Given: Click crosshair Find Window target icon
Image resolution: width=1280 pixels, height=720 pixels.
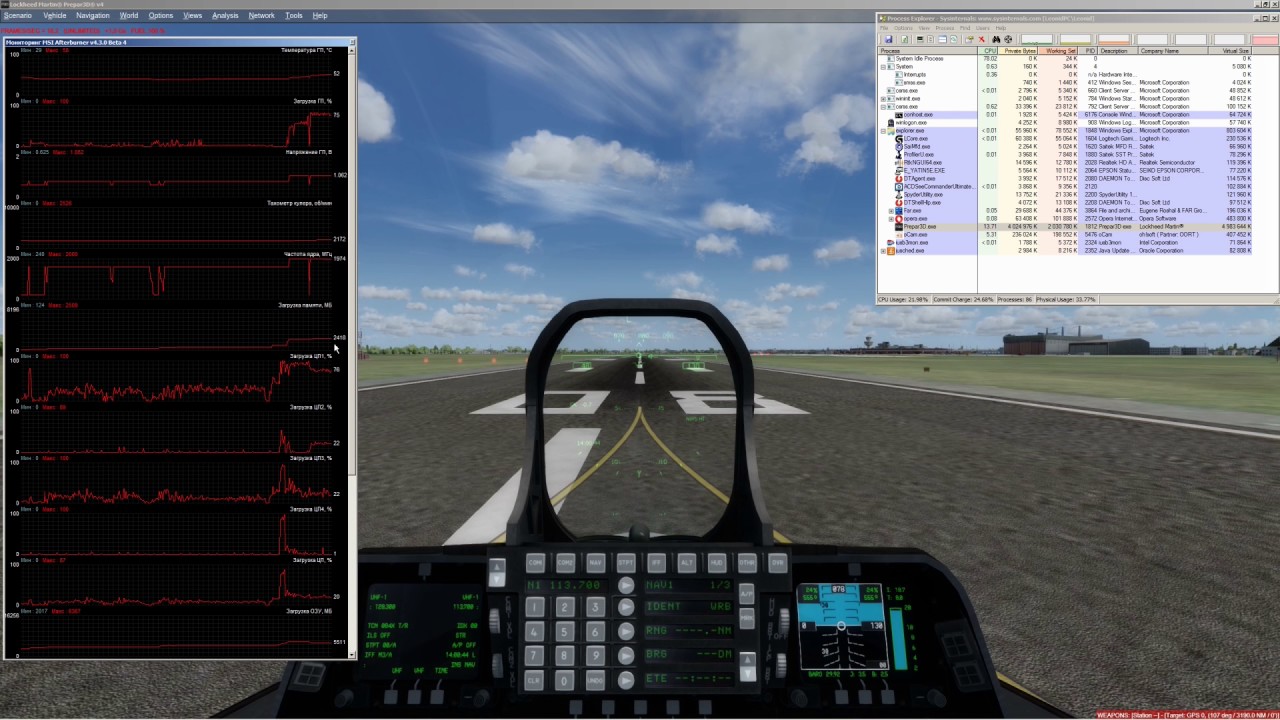Looking at the screenshot, I should tap(1008, 40).
